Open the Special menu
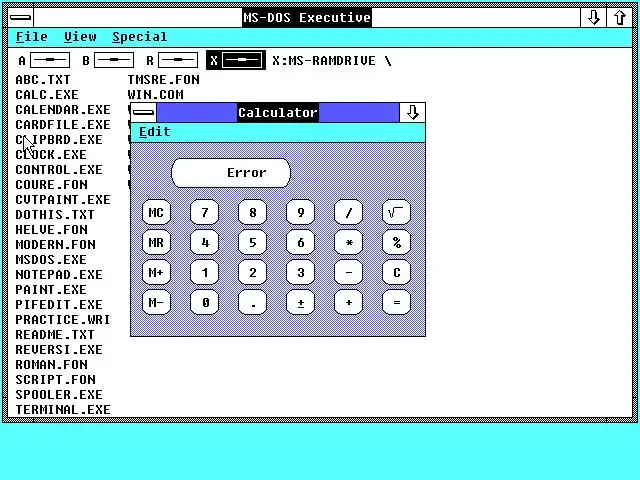 tap(140, 37)
